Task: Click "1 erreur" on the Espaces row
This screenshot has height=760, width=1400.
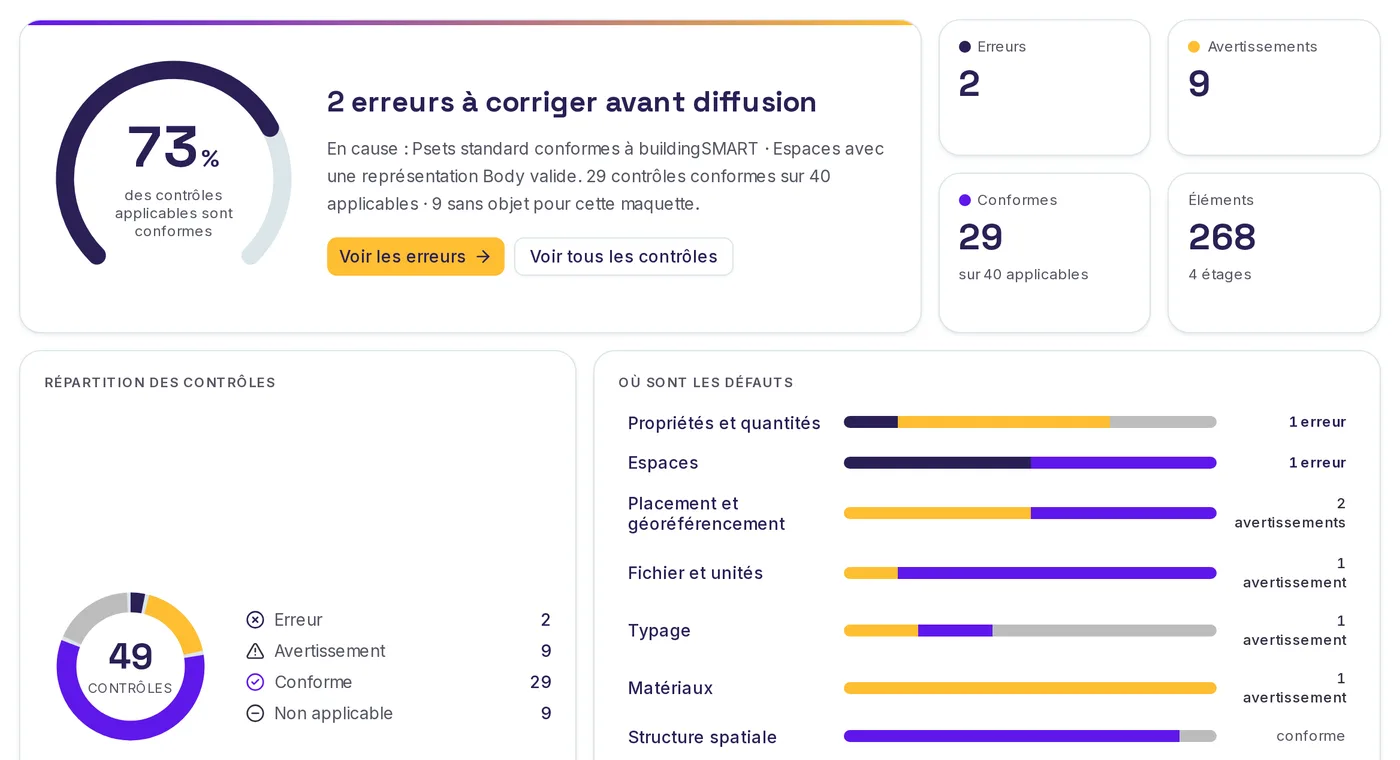Action: [x=1317, y=463]
